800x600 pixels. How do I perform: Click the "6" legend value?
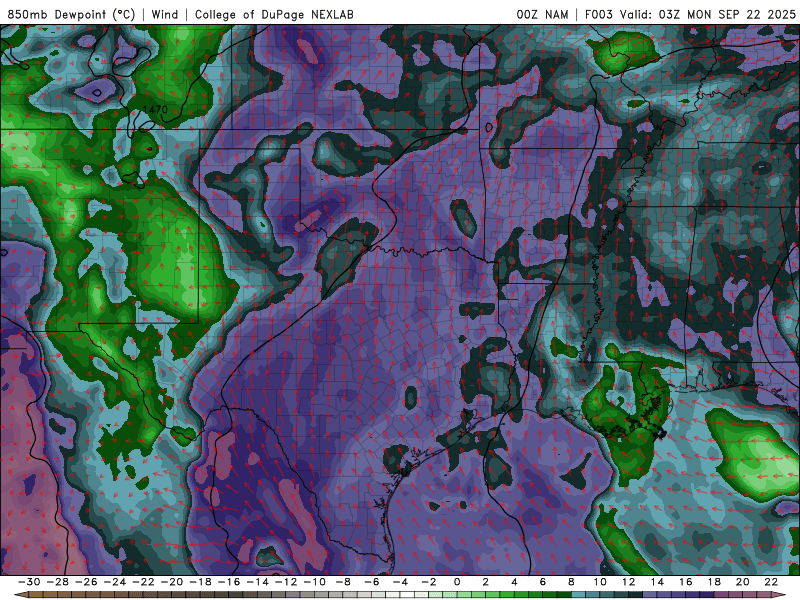(x=542, y=582)
